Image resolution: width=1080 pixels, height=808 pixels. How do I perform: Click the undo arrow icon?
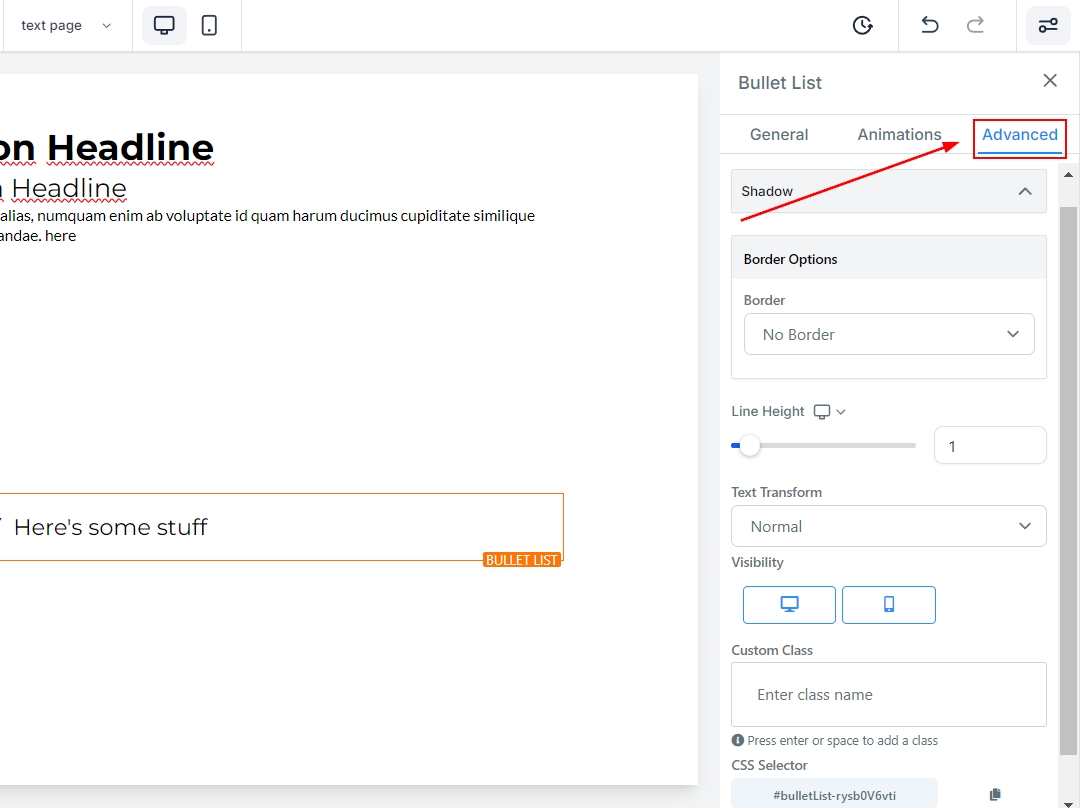(x=929, y=26)
